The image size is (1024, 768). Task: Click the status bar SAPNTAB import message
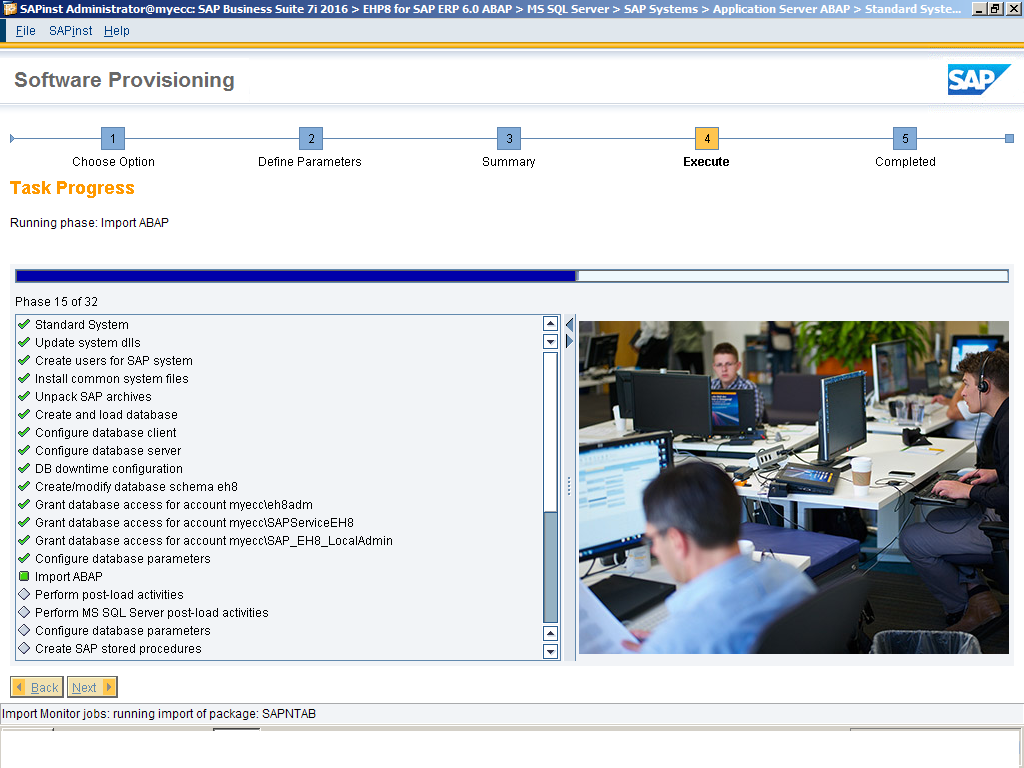pos(159,714)
